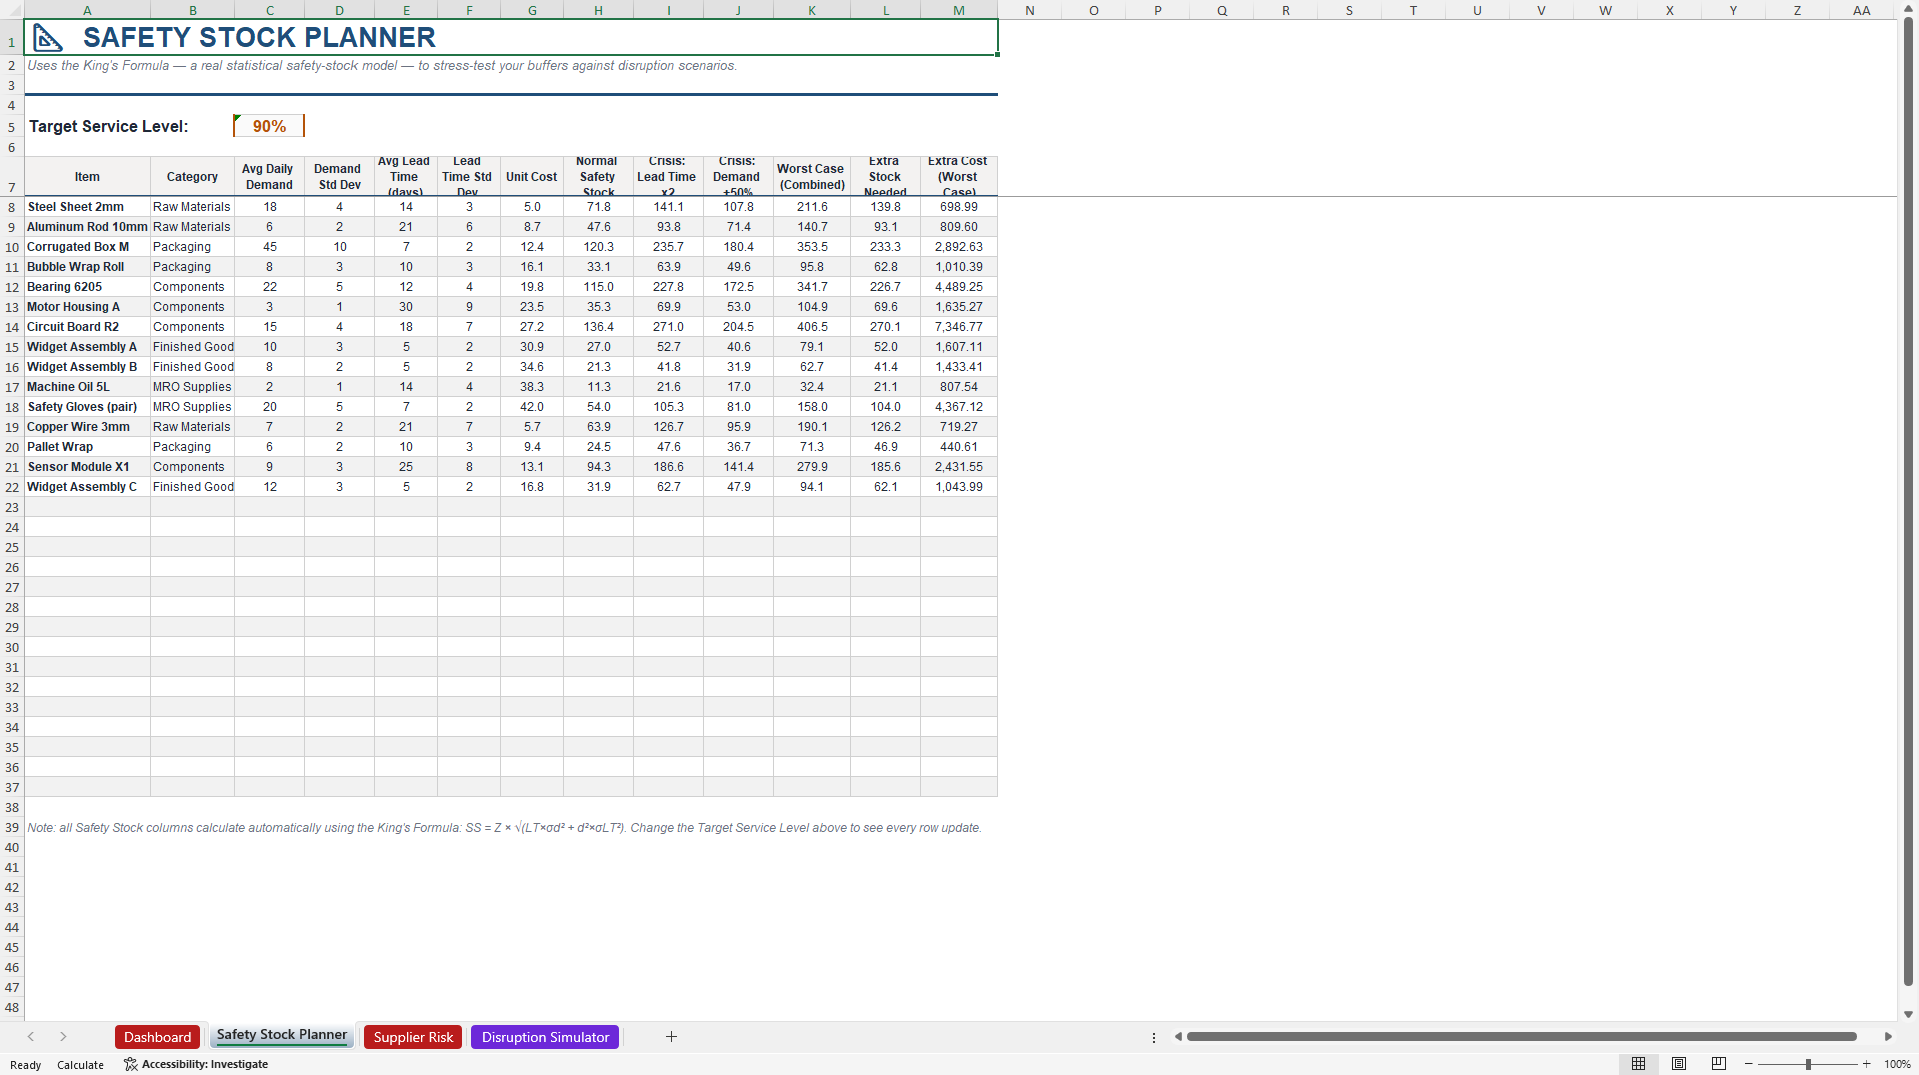Select row 8 header
The height and width of the screenshot is (1075, 1919).
pyautogui.click(x=12, y=207)
